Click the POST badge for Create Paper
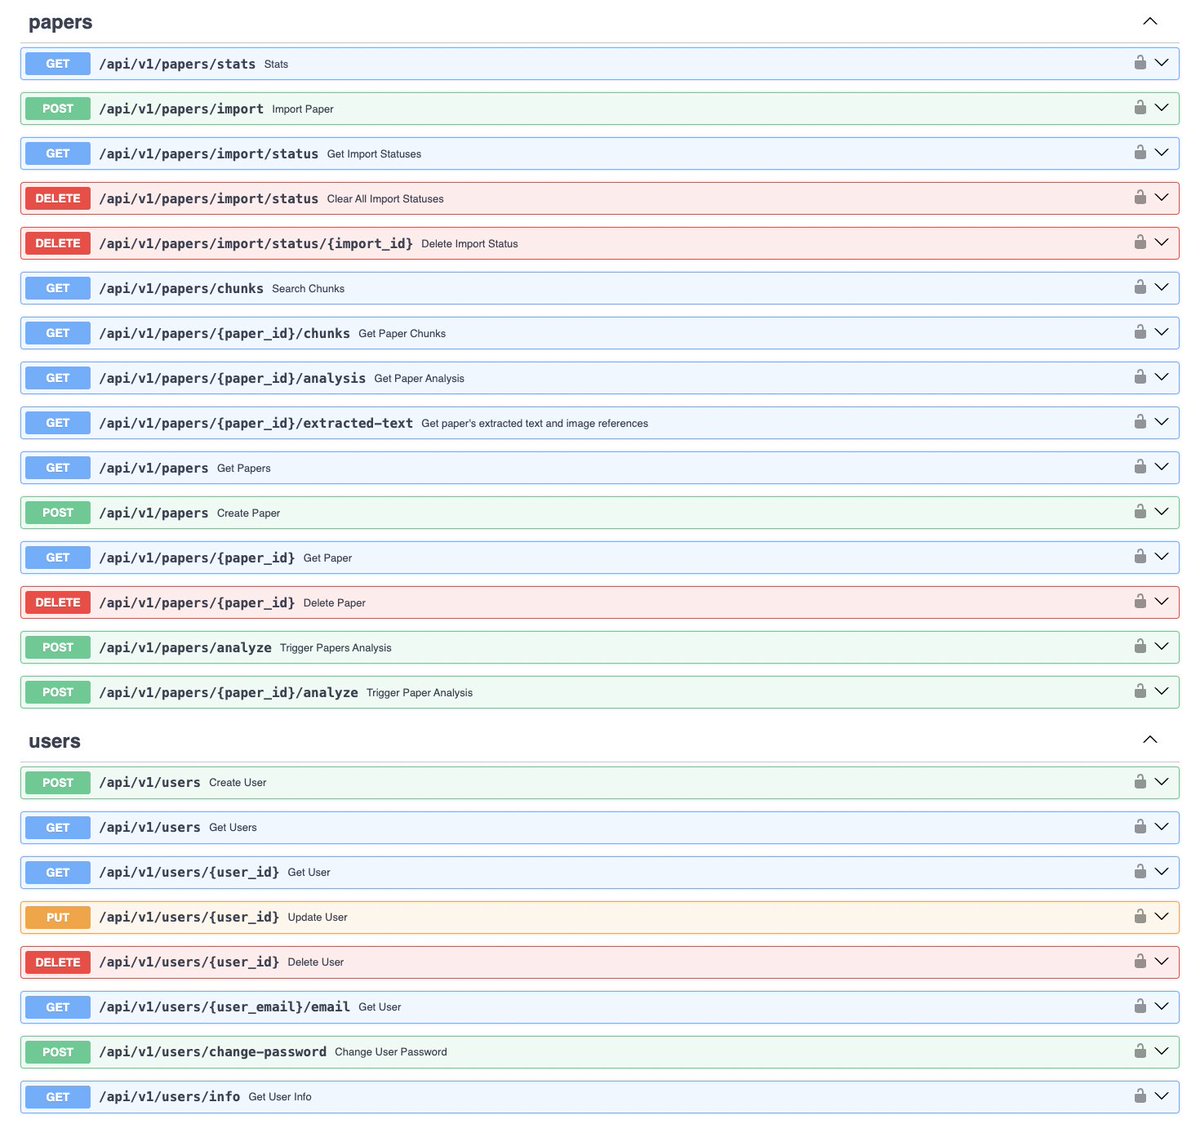The width and height of the screenshot is (1200, 1133). pyautogui.click(x=58, y=513)
